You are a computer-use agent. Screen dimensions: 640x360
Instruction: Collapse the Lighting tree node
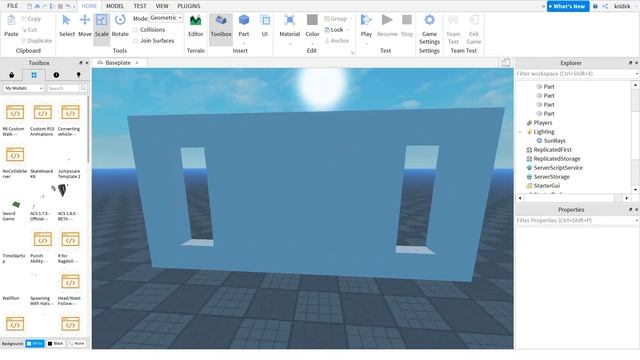click(x=520, y=132)
